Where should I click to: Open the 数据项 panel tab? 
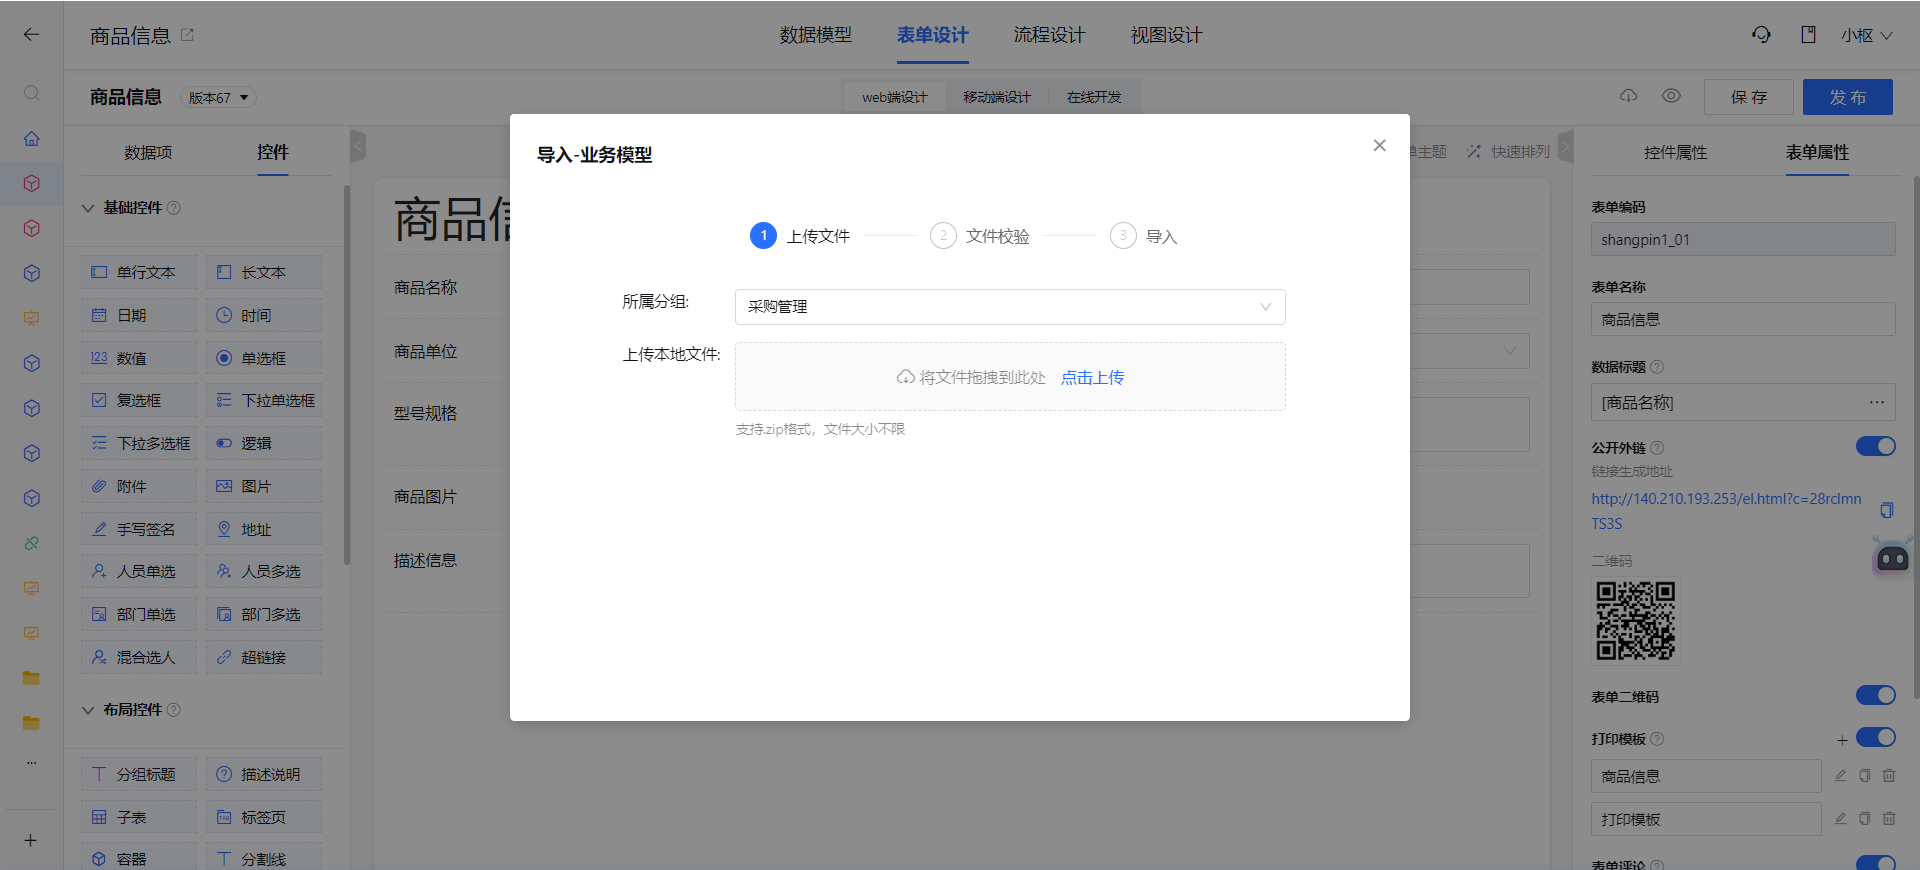coord(148,152)
